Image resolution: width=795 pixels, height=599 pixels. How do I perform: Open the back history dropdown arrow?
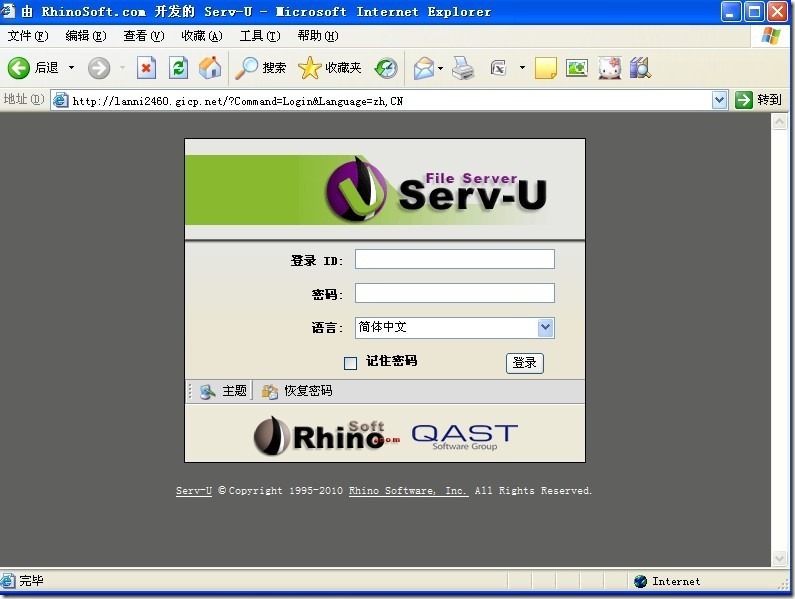(71, 67)
